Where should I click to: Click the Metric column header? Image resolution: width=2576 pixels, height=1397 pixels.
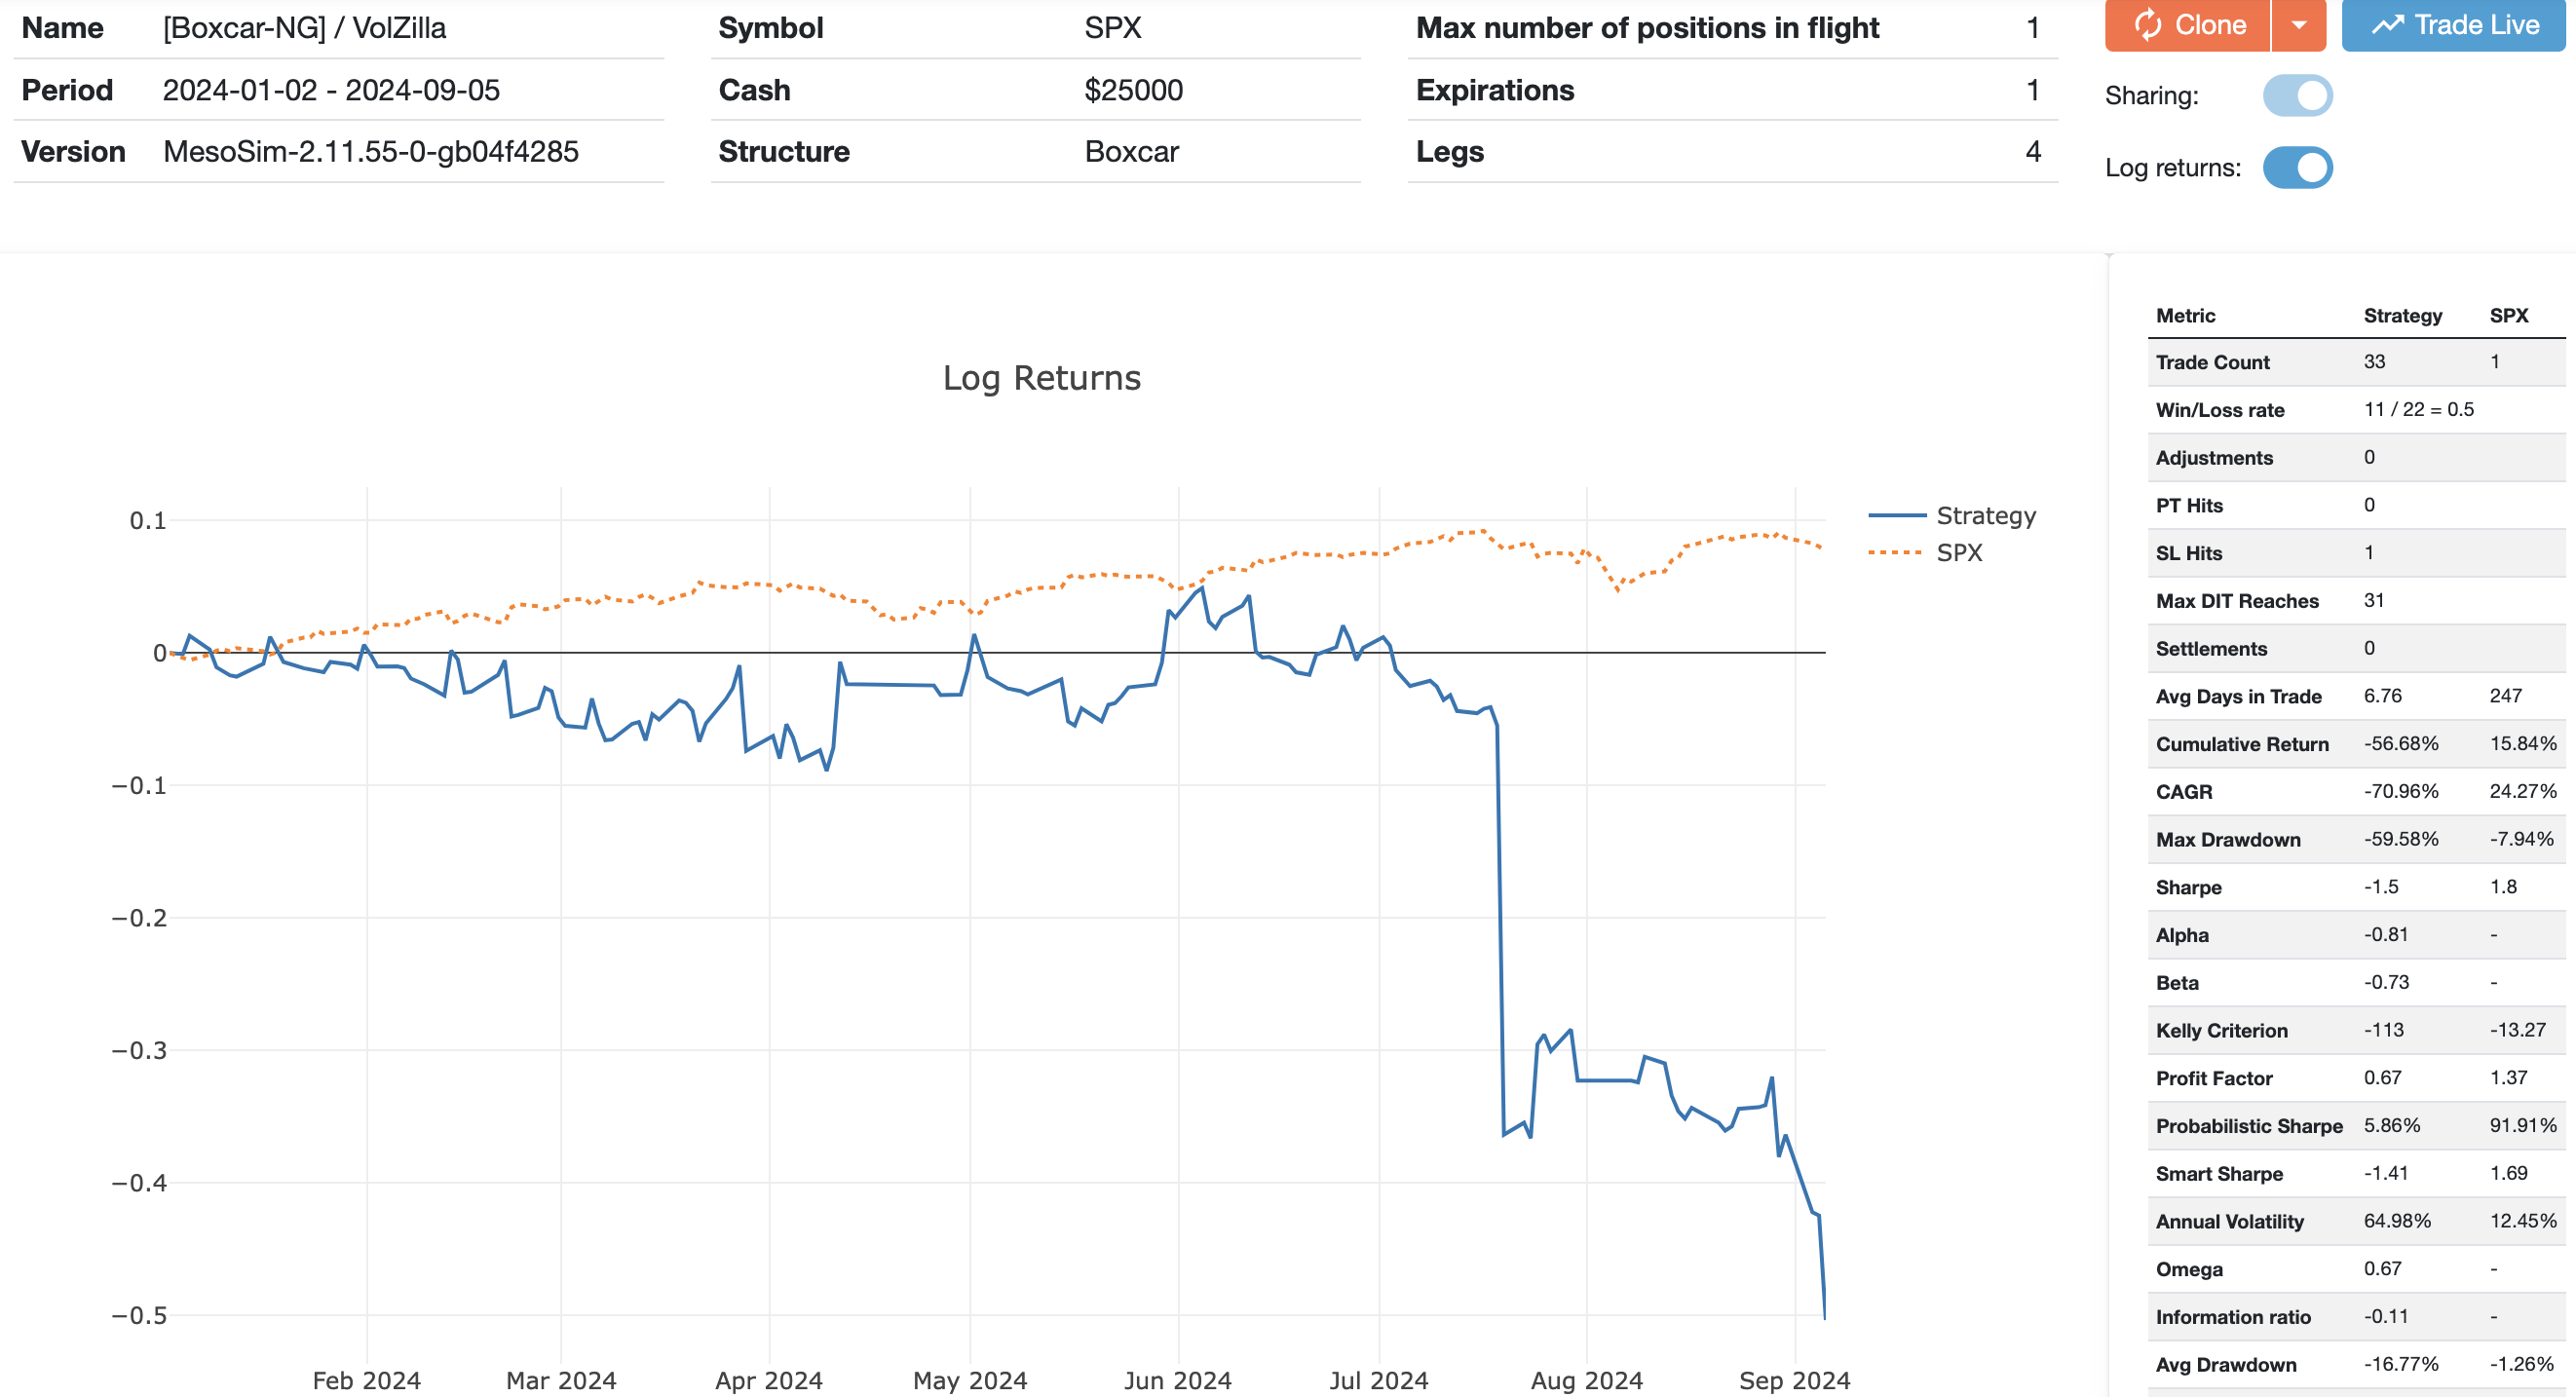(2185, 316)
